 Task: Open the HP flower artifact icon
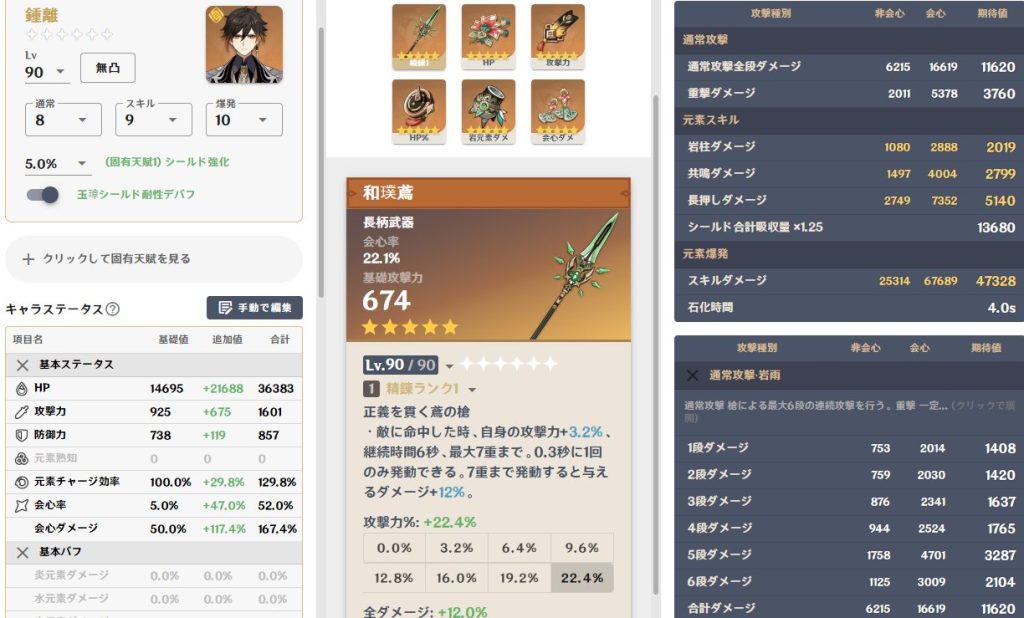coord(488,37)
